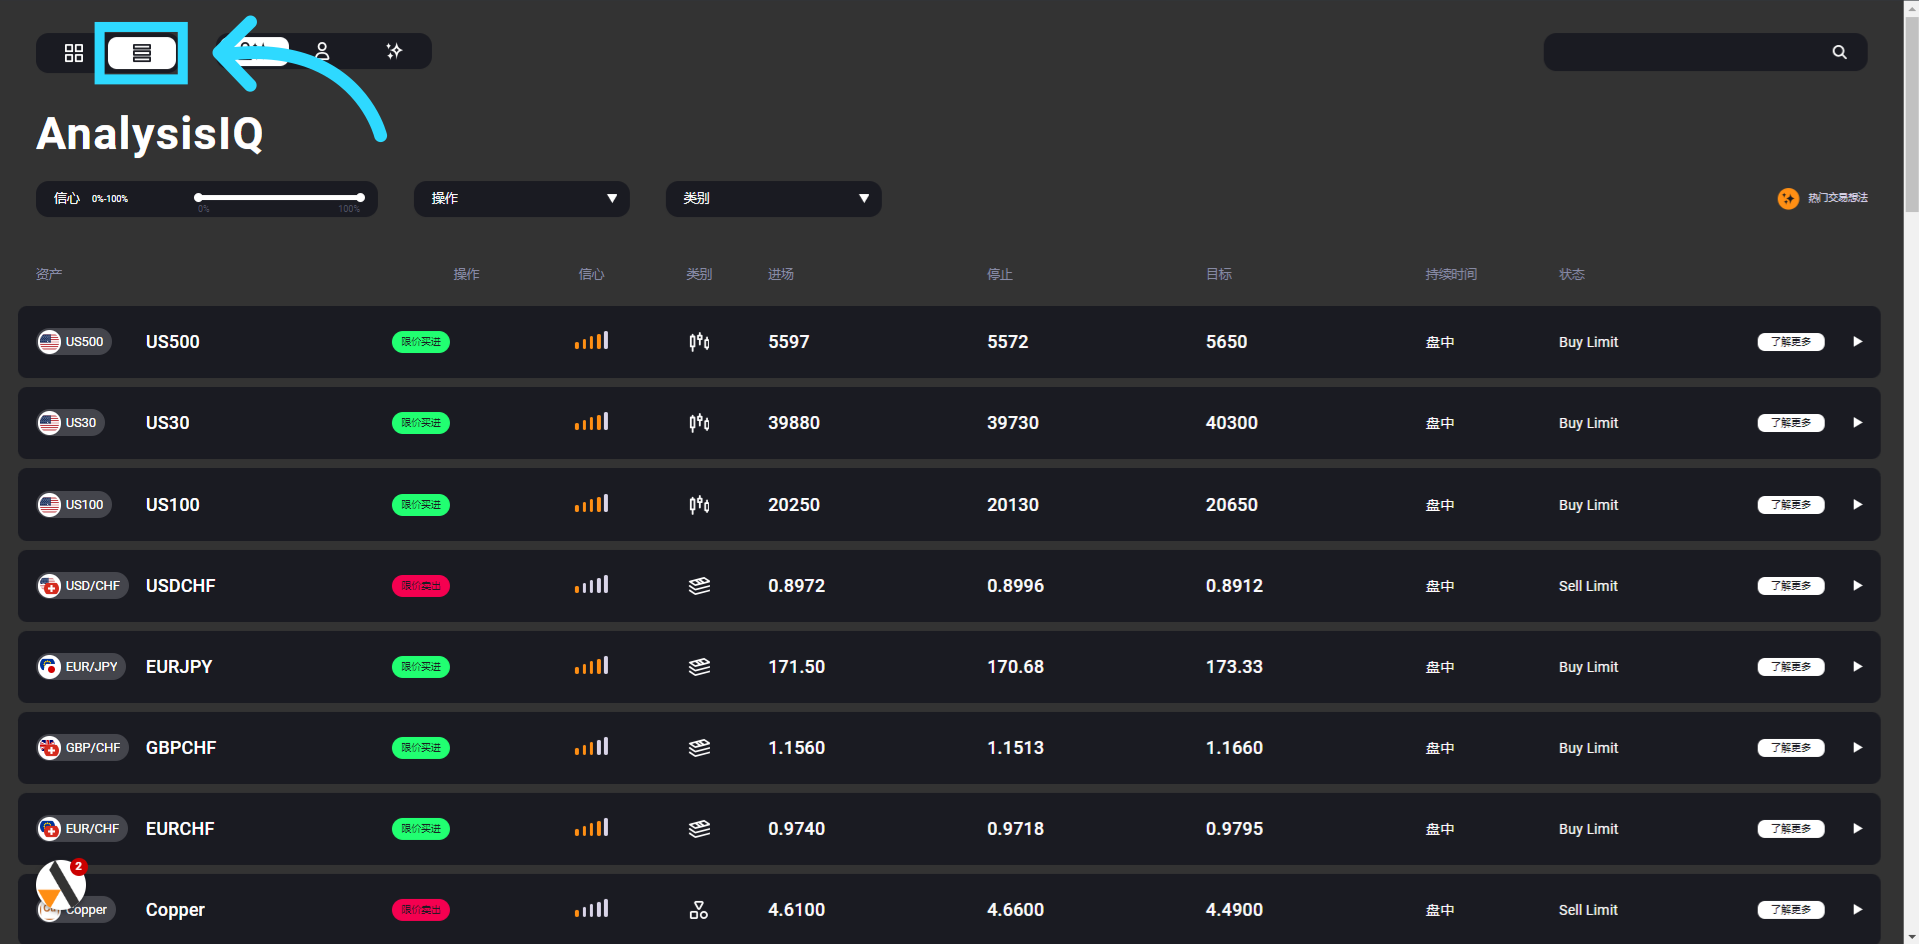Click the confidence bars icon for EURJPY
This screenshot has height=944, width=1919.
coord(591,666)
